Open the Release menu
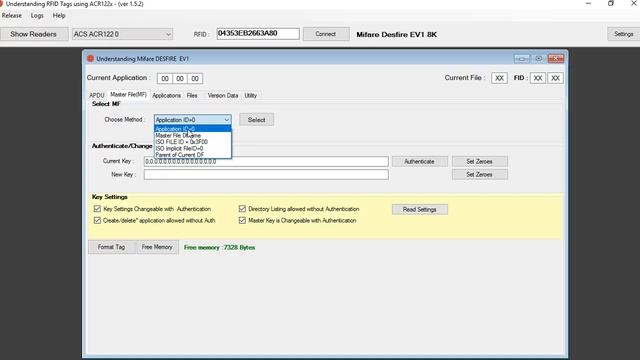This screenshot has width=640, height=360. tap(11, 16)
